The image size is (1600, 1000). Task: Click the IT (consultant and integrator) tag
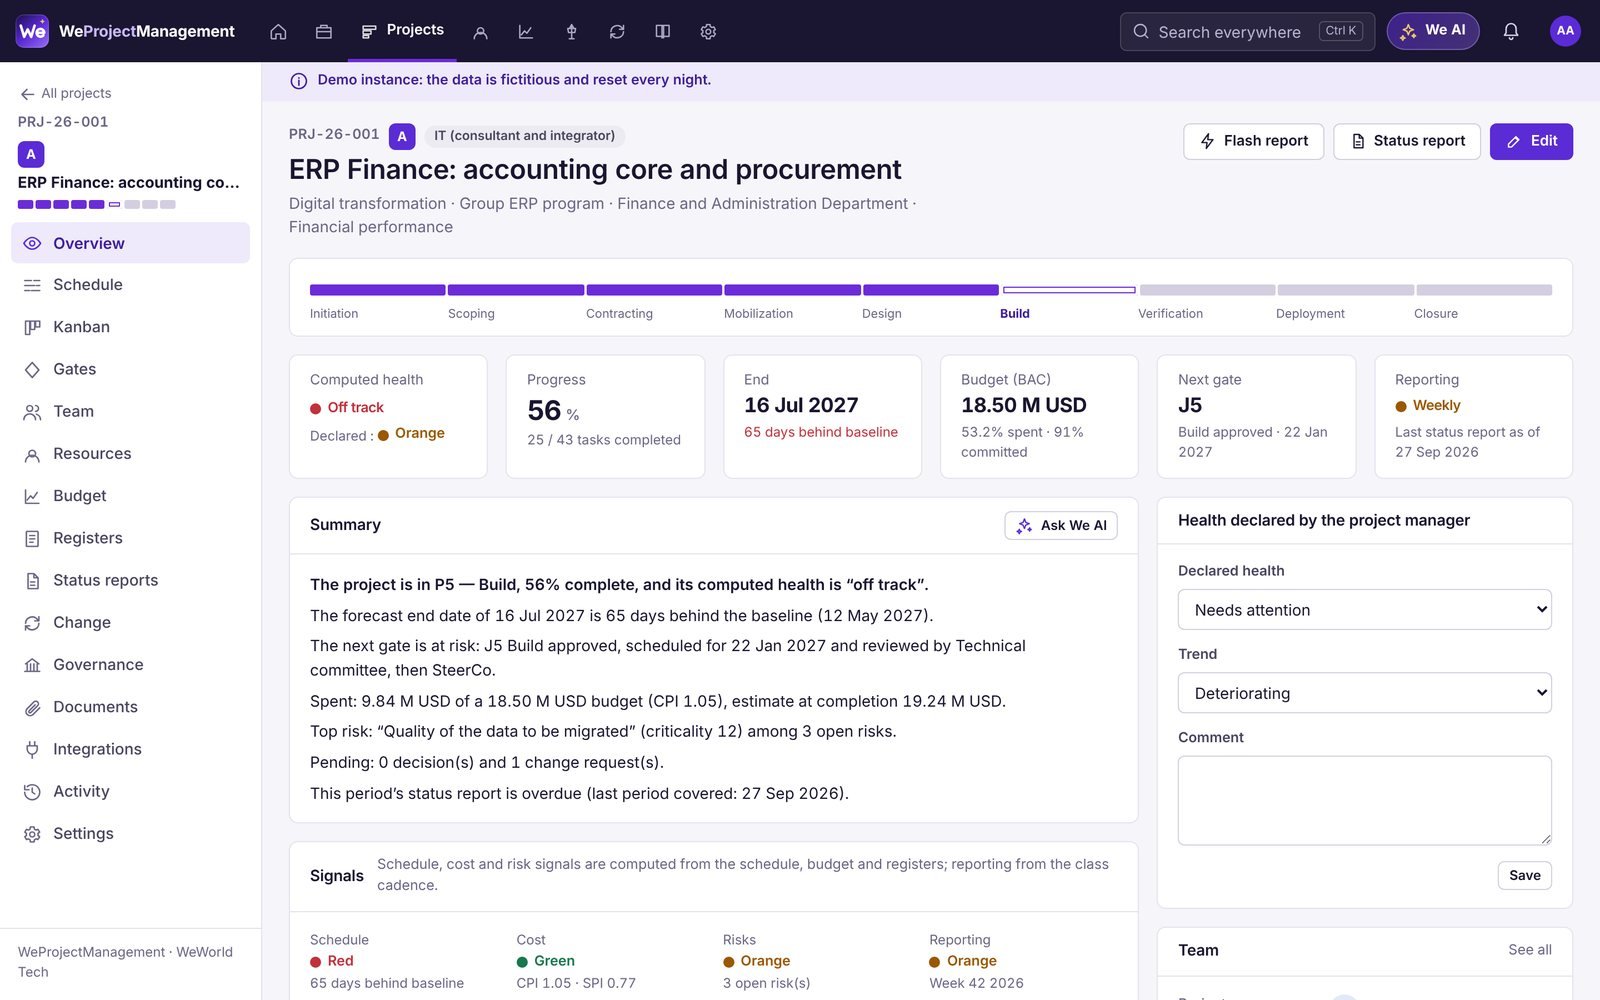[524, 136]
